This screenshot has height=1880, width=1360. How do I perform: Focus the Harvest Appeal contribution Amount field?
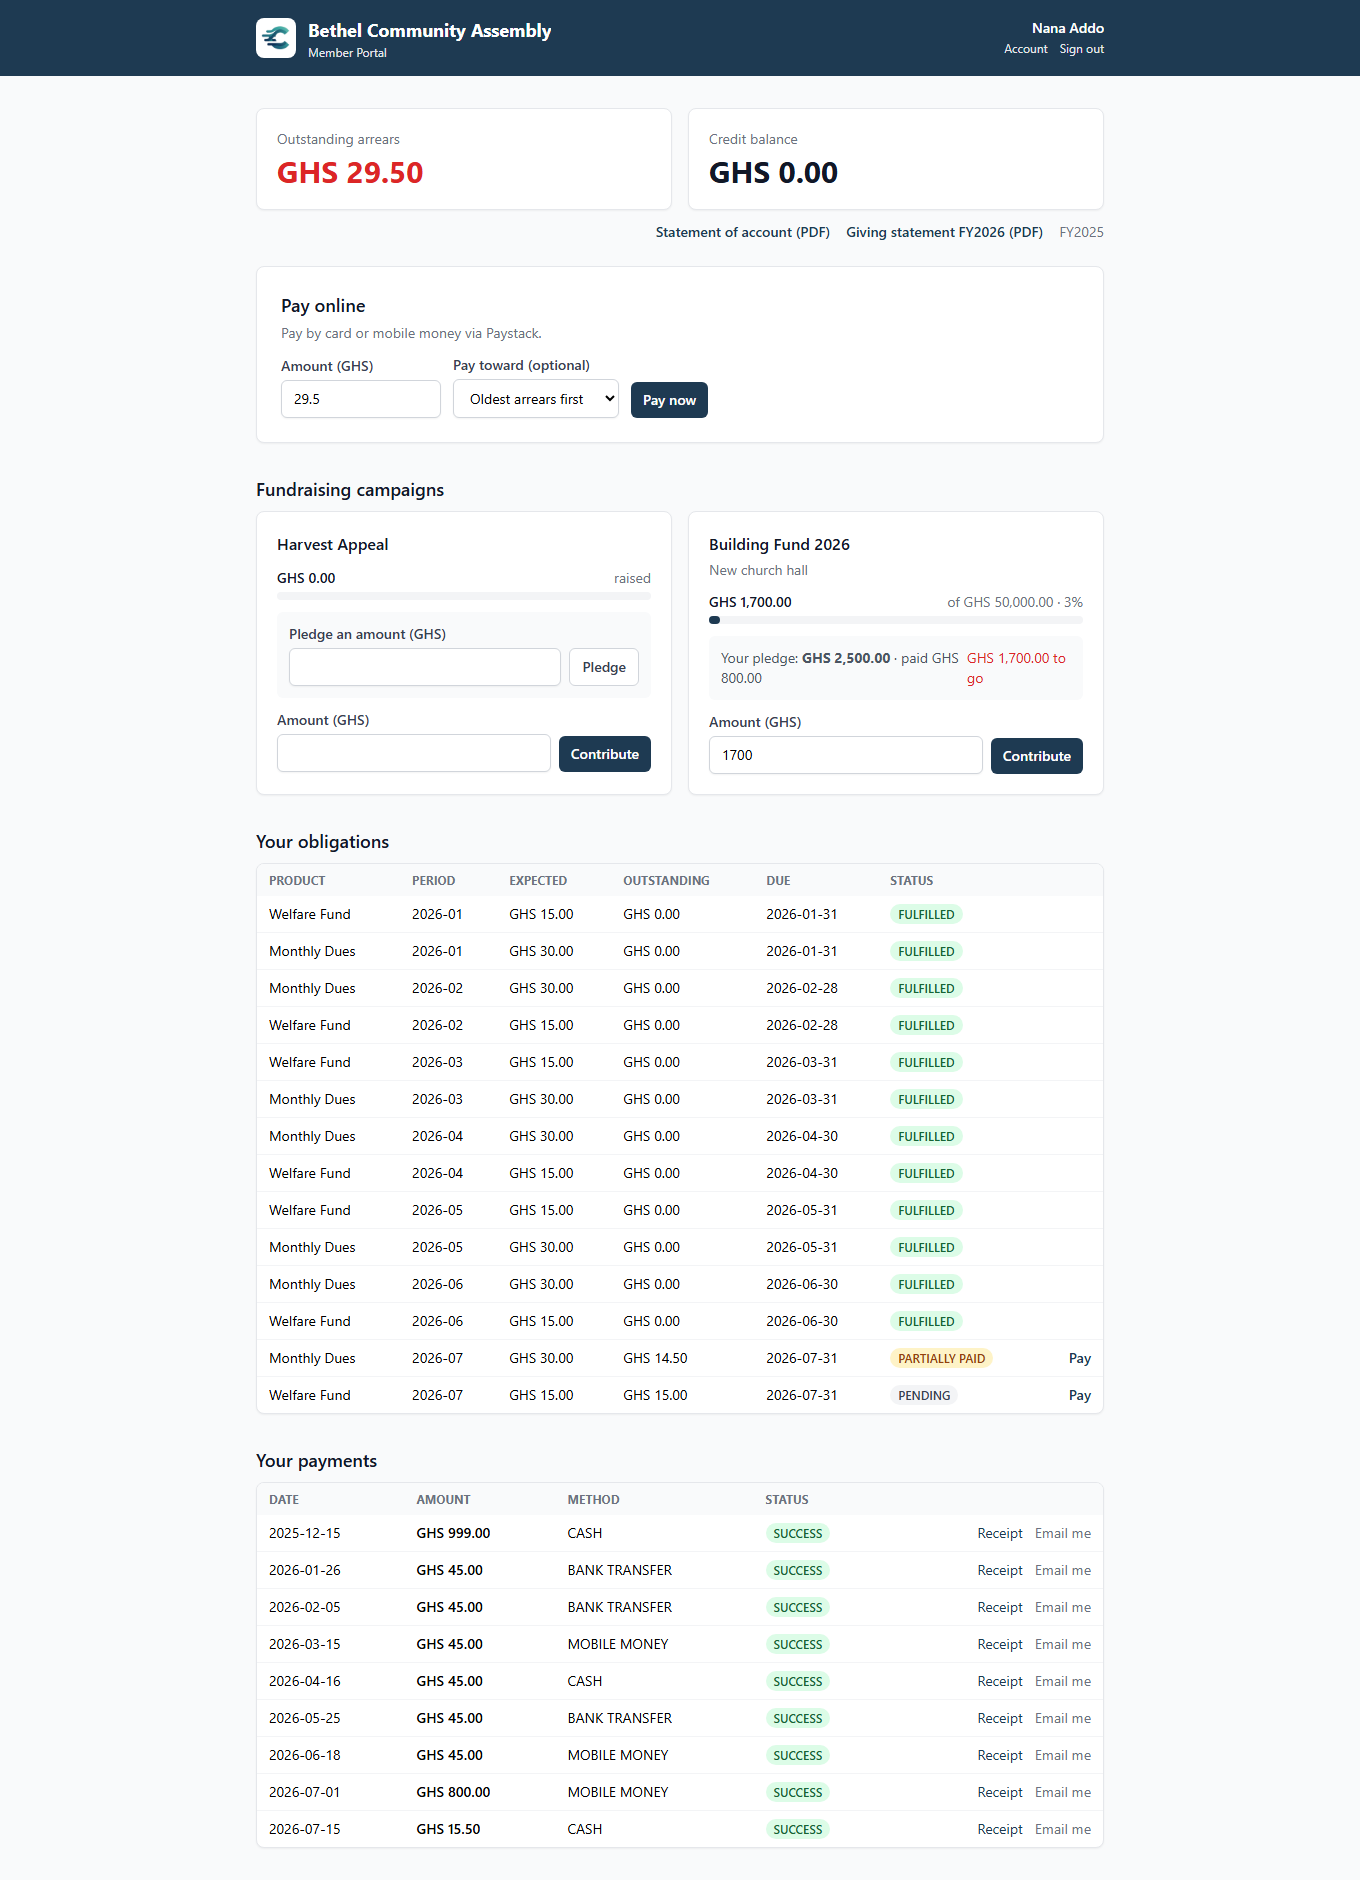pos(414,753)
